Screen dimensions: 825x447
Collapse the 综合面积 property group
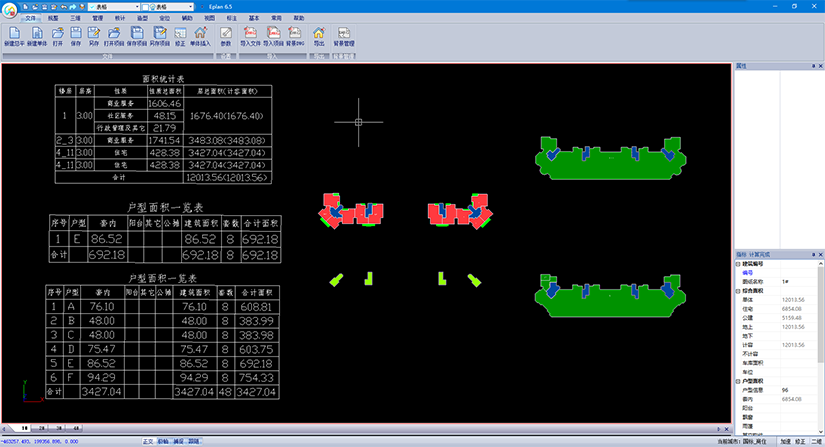[x=738, y=290]
